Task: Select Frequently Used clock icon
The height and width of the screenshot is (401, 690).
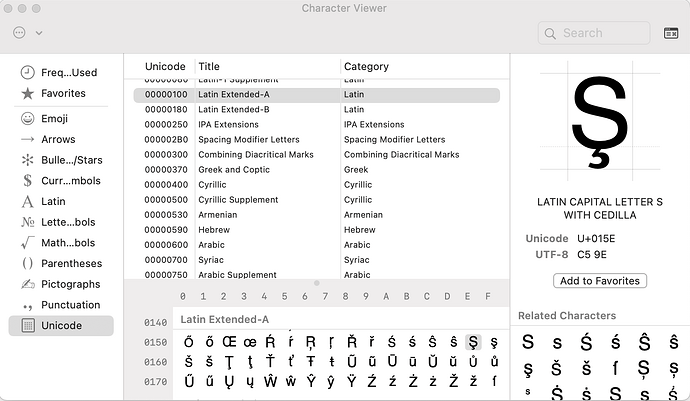Action: coord(27,73)
